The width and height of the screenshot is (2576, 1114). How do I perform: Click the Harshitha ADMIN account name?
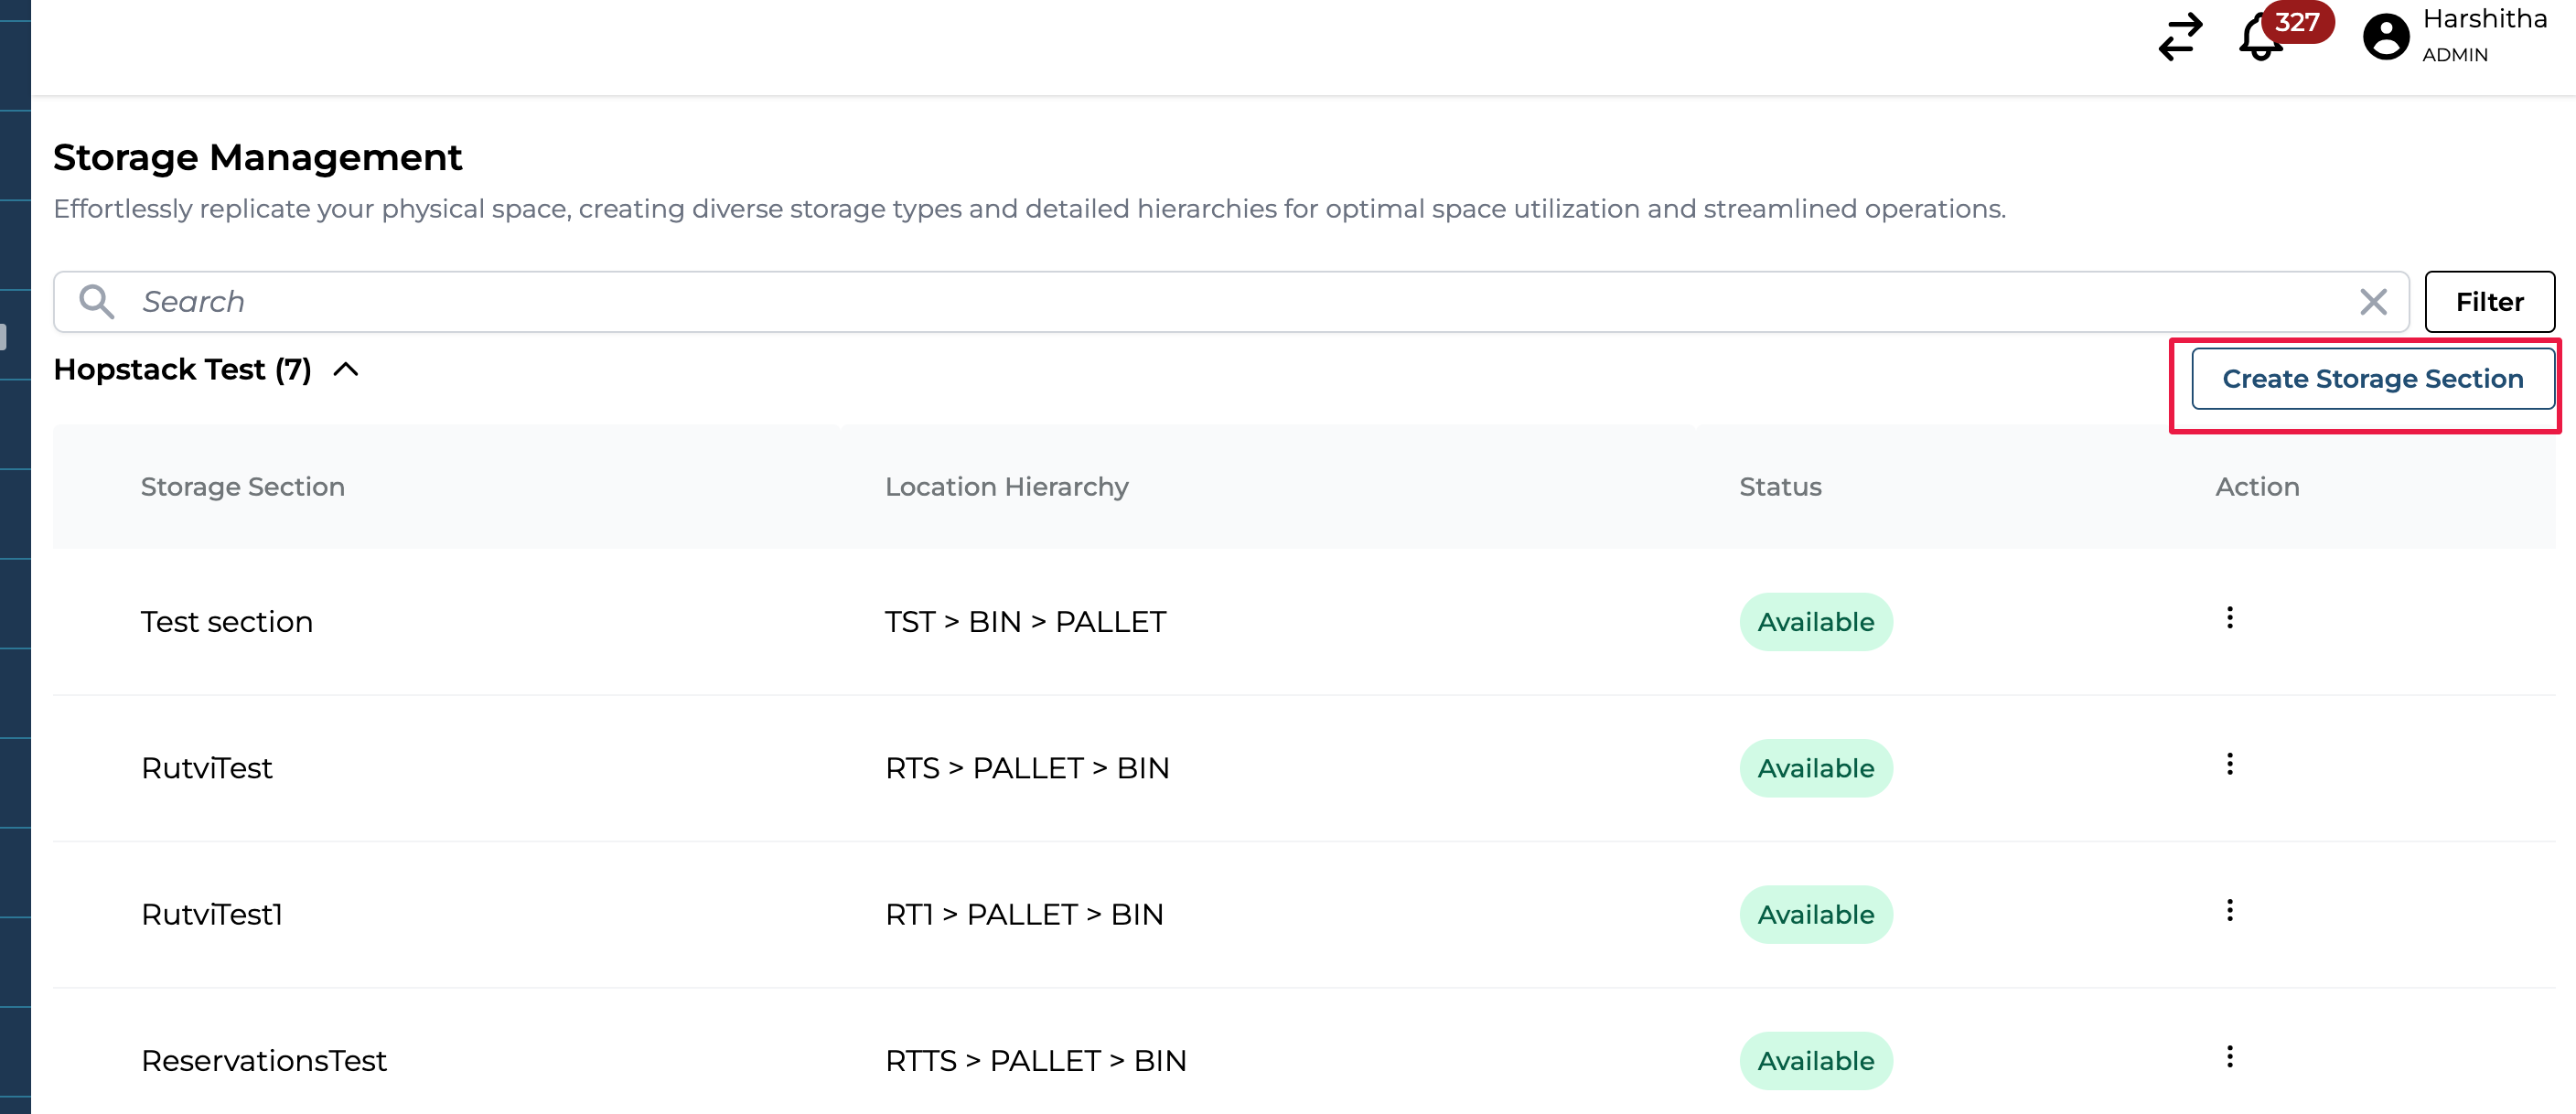pos(2484,35)
